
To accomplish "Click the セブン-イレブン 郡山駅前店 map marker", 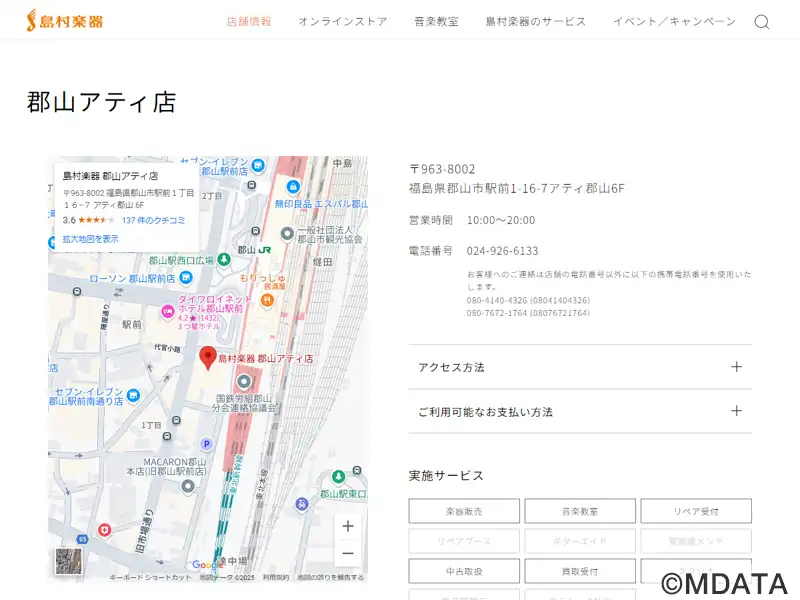I will tap(258, 165).
